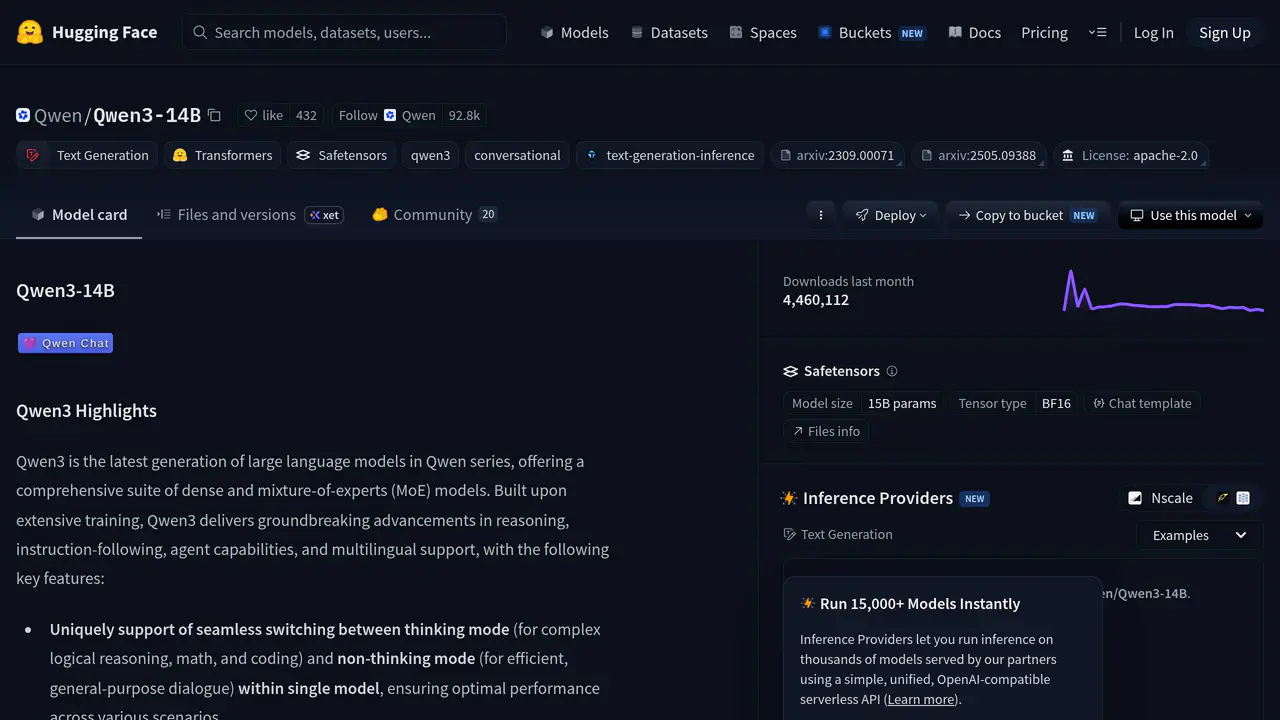Expand the Use this model dropdown
Screen dimensions: 1280x720
1190,215
